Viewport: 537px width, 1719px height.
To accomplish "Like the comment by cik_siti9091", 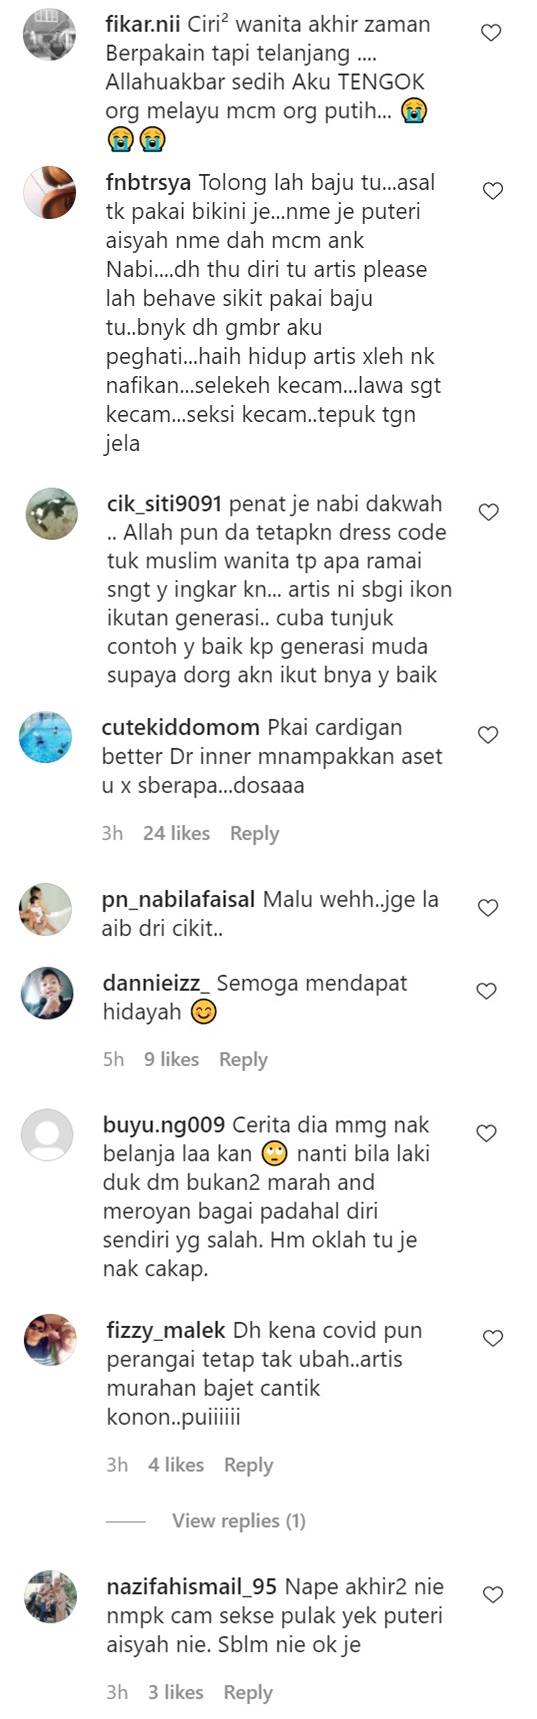I will click(x=489, y=512).
